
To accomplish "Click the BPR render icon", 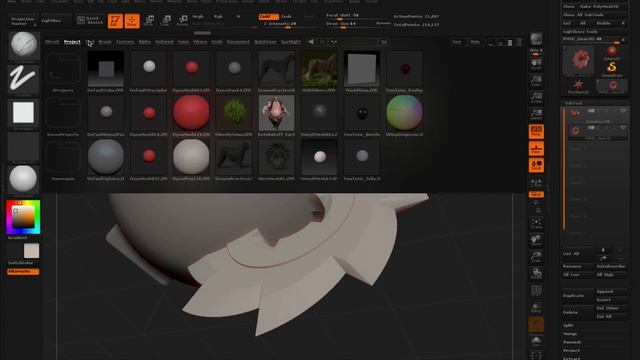I will (536, 39).
